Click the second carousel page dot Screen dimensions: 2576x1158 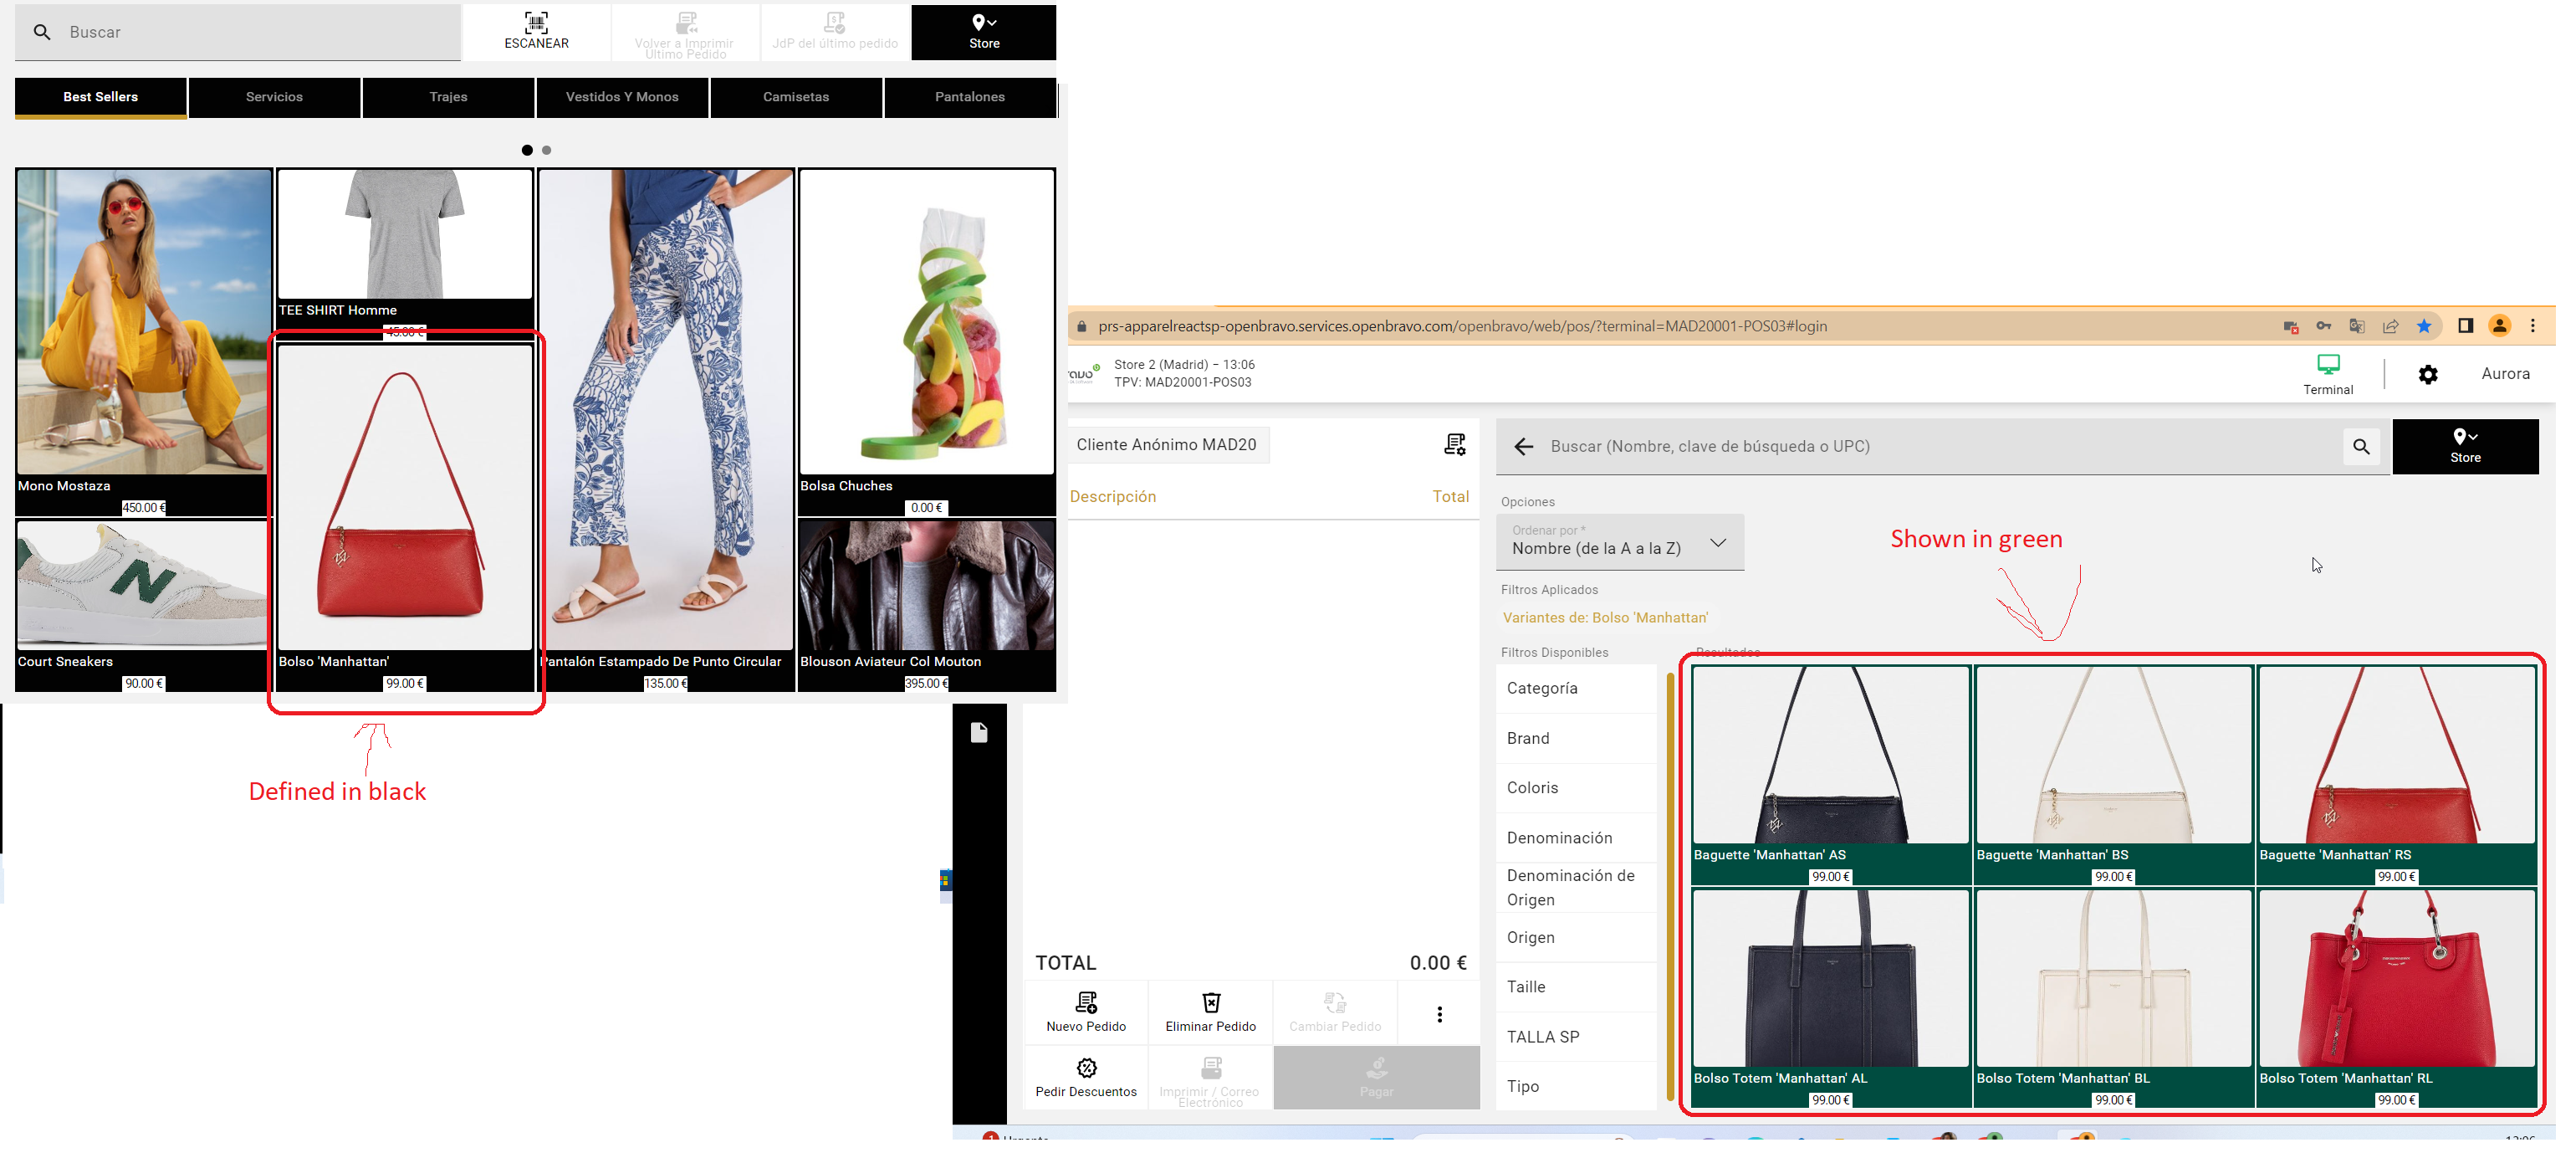546,150
